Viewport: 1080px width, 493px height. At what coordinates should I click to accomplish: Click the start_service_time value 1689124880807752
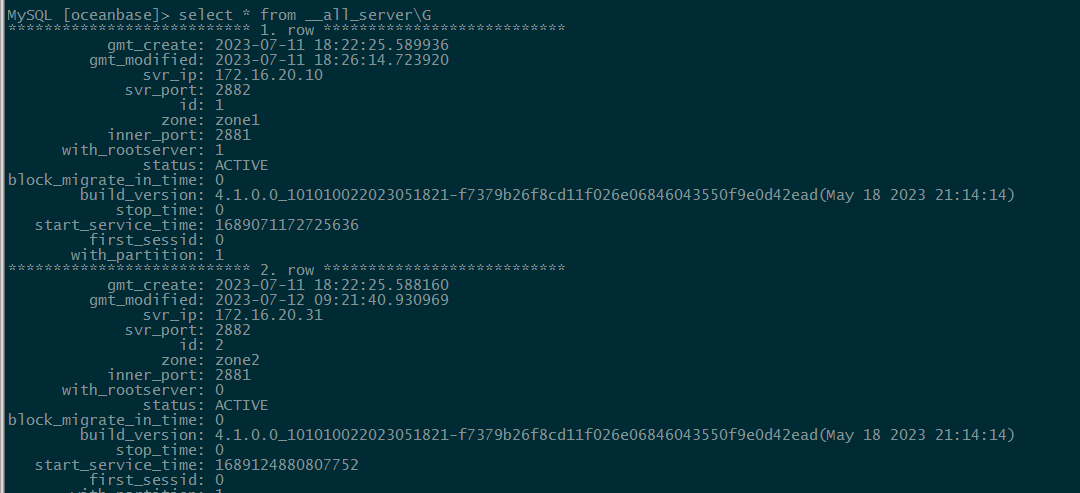[287, 465]
